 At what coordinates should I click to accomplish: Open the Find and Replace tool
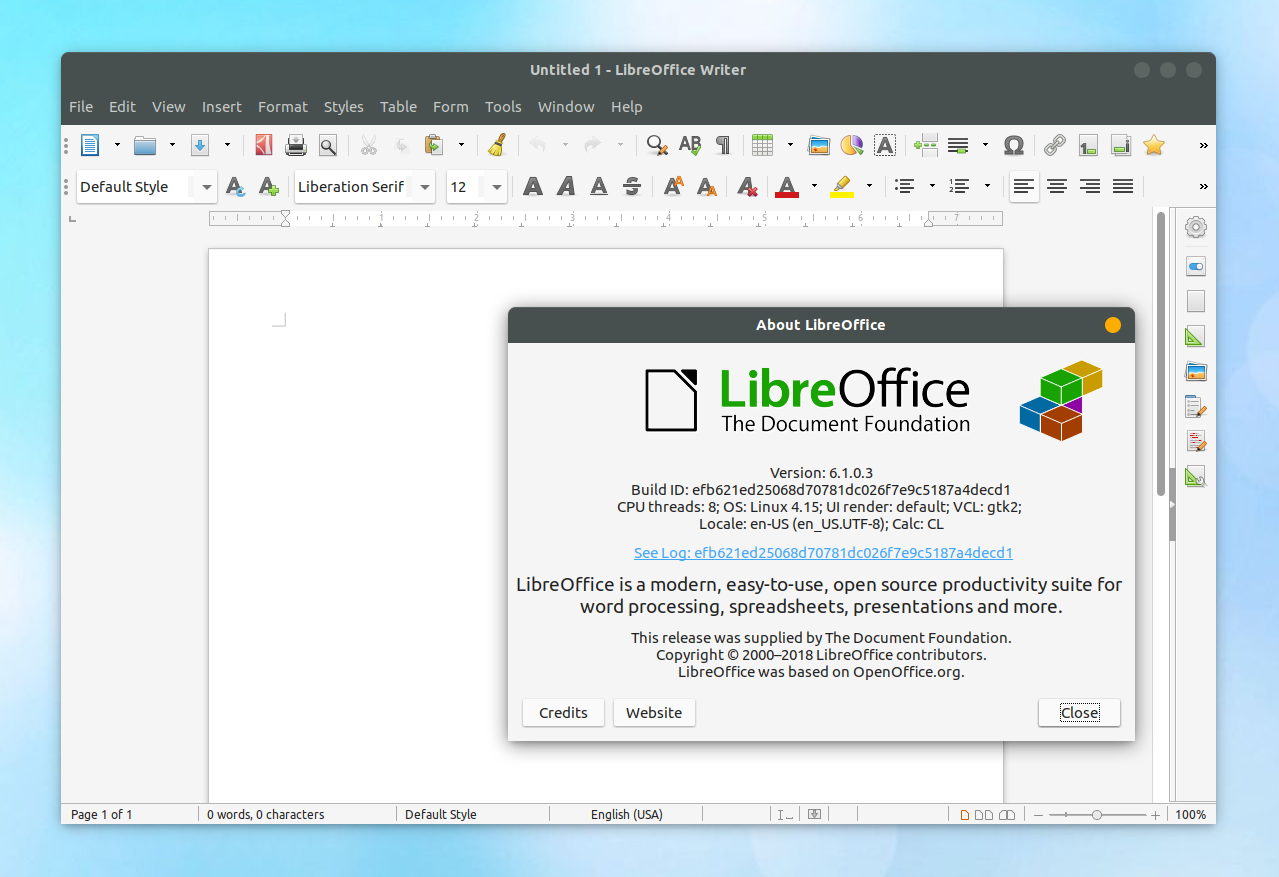[656, 145]
